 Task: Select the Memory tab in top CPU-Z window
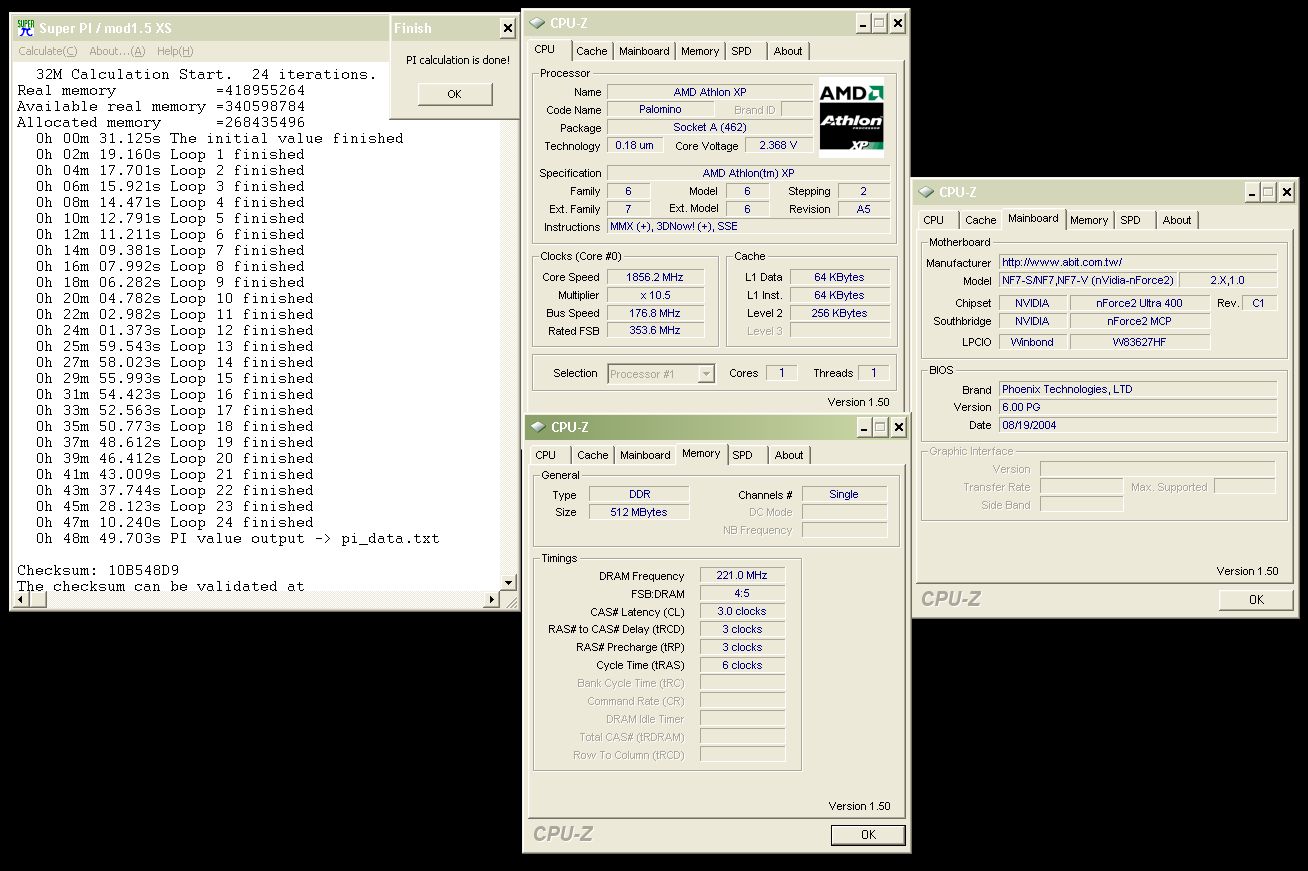point(700,51)
